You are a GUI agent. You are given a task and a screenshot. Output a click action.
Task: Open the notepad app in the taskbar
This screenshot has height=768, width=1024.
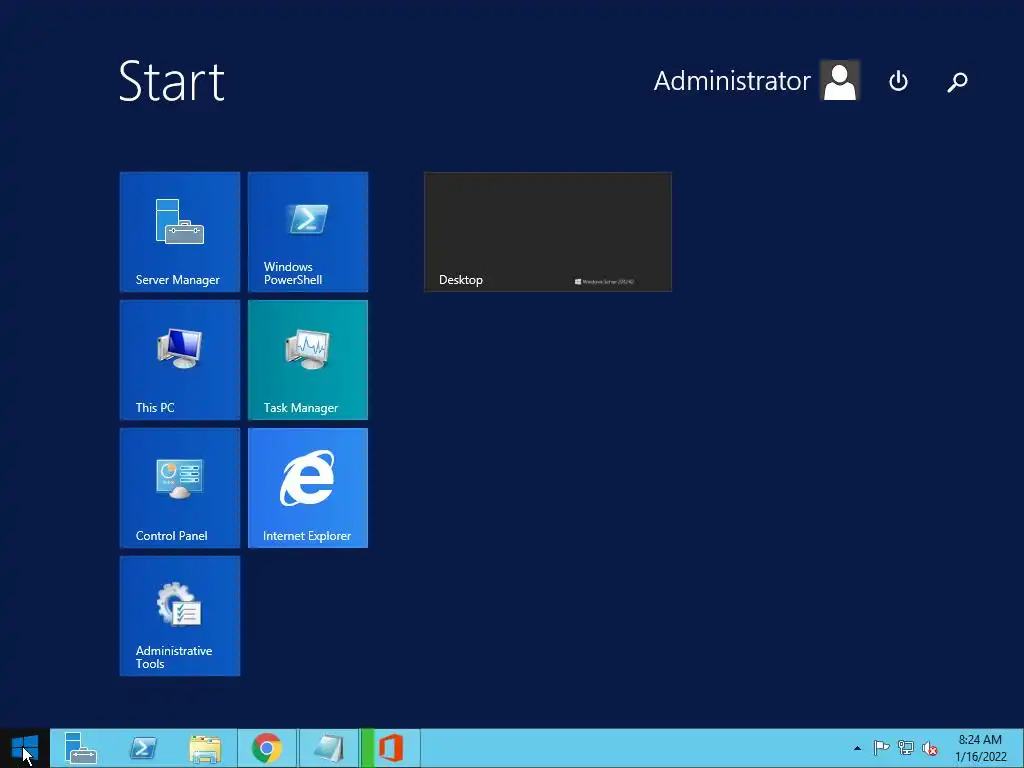click(x=328, y=748)
